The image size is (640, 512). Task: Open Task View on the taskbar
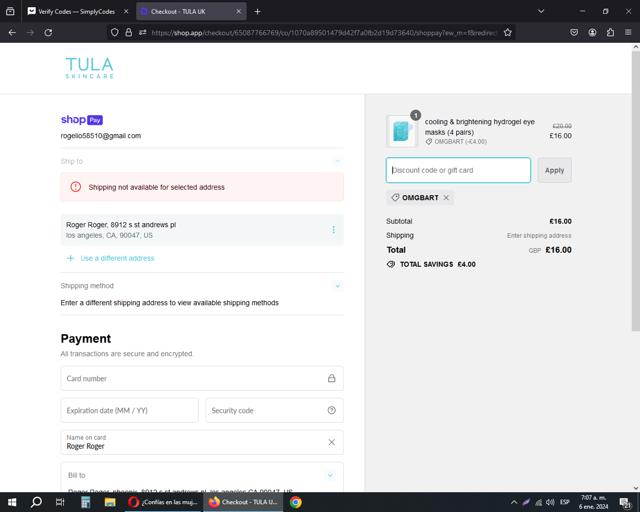pos(60,502)
